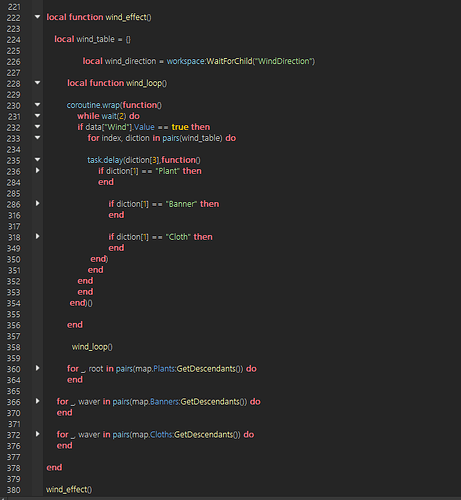Expand the folded "Cloth" if block
Viewport: 461px width, 500px height.
click(x=37, y=236)
